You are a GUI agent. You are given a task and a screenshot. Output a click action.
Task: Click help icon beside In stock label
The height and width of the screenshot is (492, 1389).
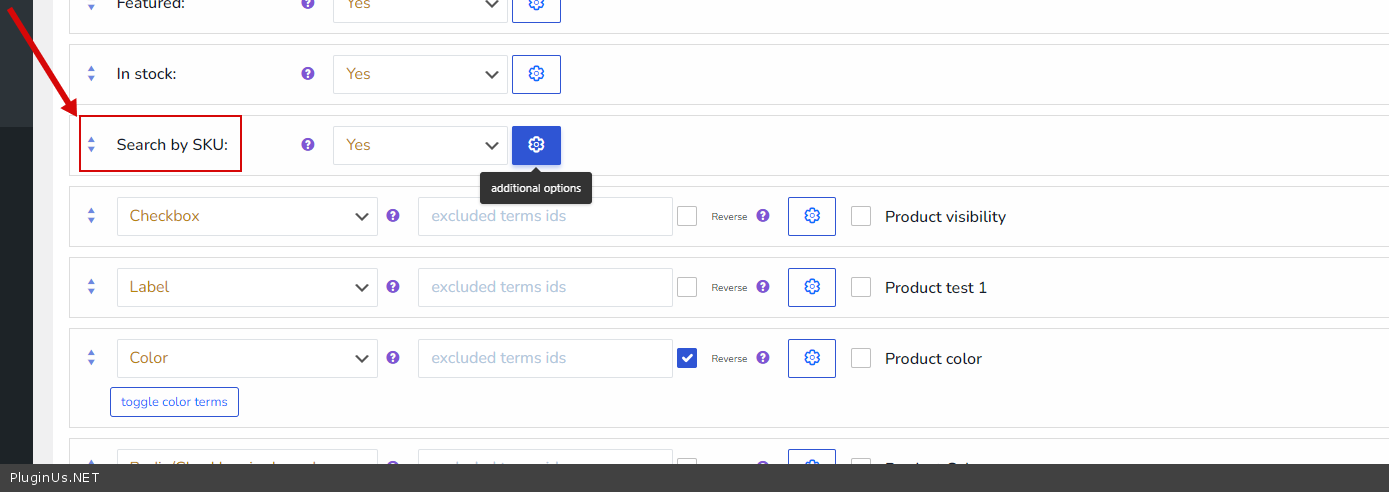coord(308,74)
